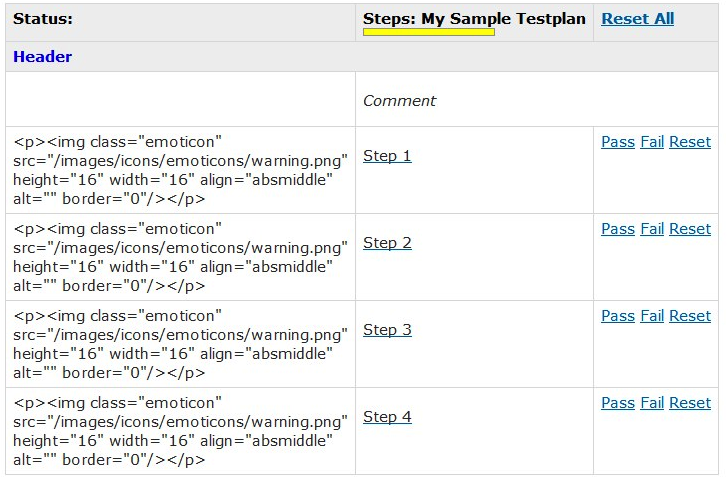
Task: Mark Step 4 as Pass
Action: coord(617,403)
